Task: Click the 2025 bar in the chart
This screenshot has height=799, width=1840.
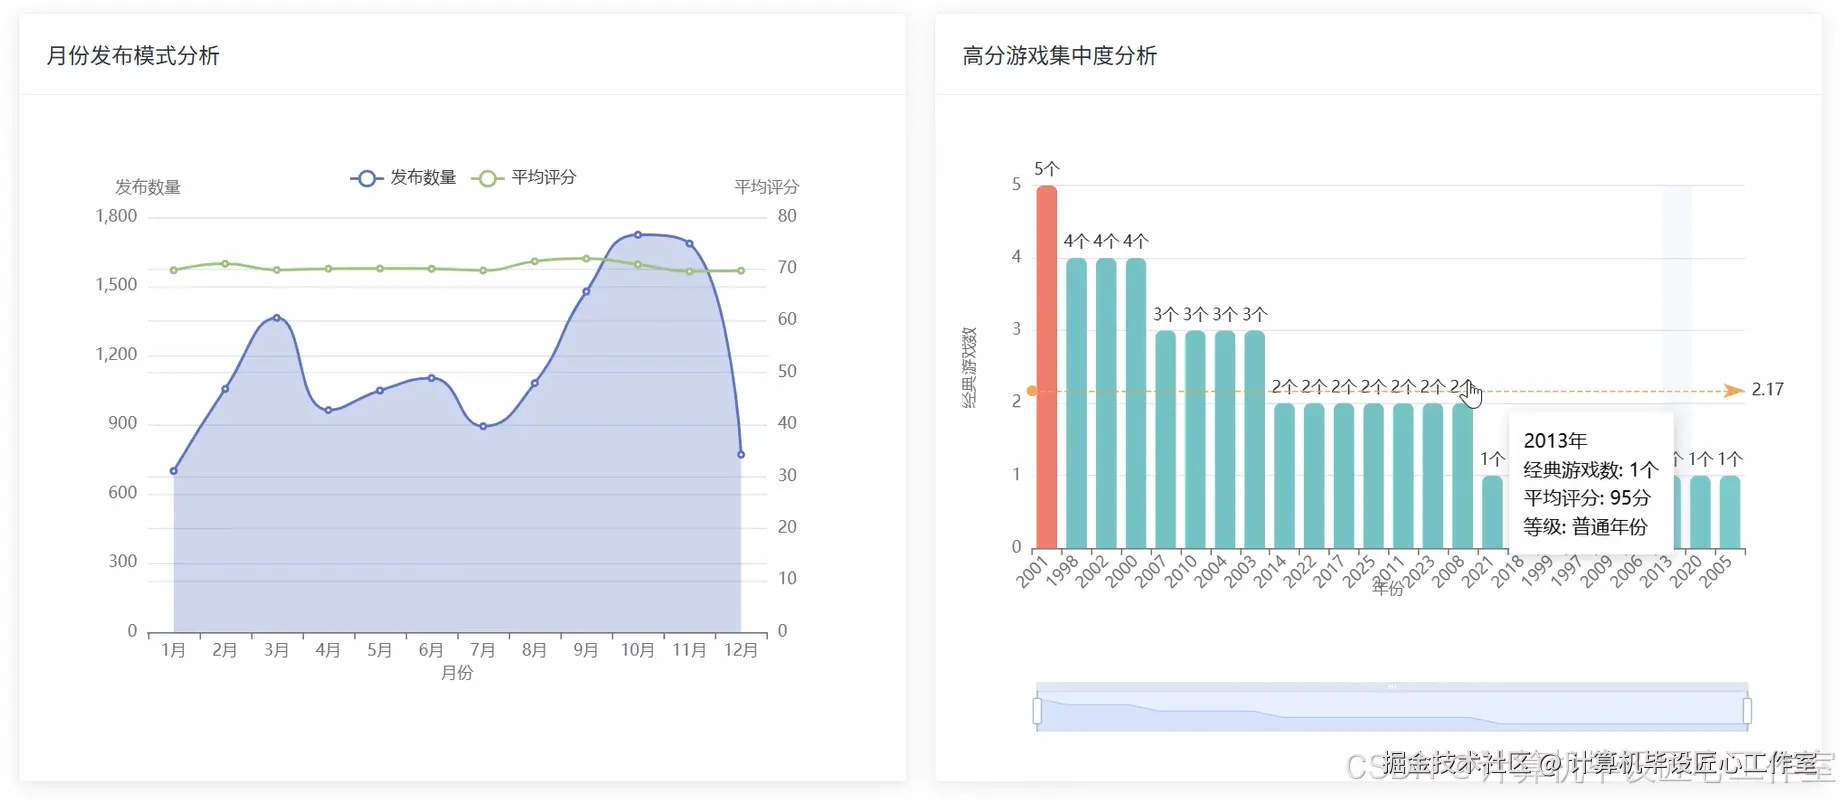Action: (1374, 476)
